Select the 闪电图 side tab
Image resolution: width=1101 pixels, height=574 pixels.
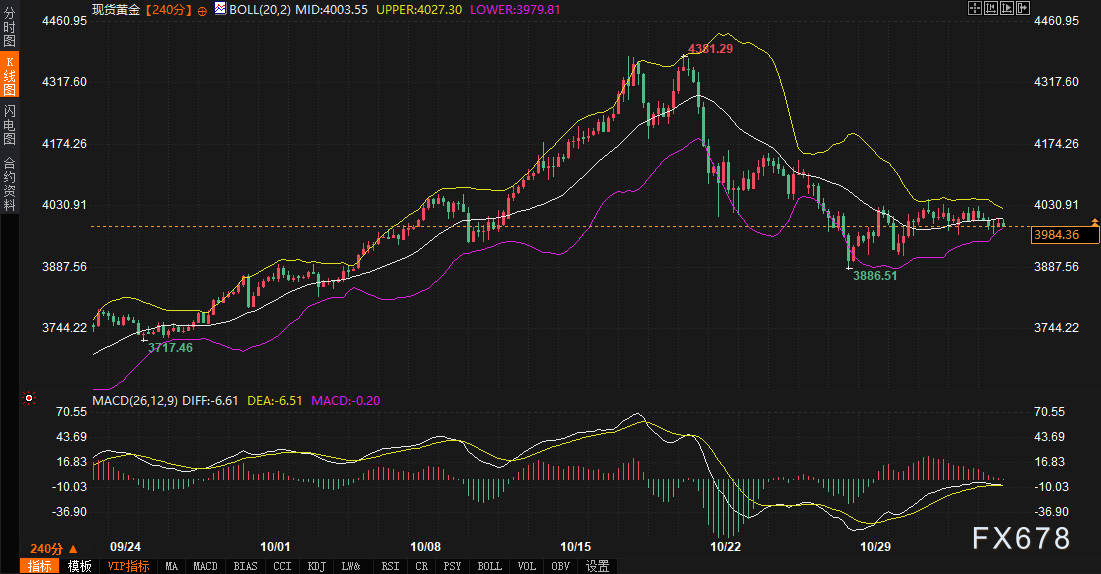(10, 124)
